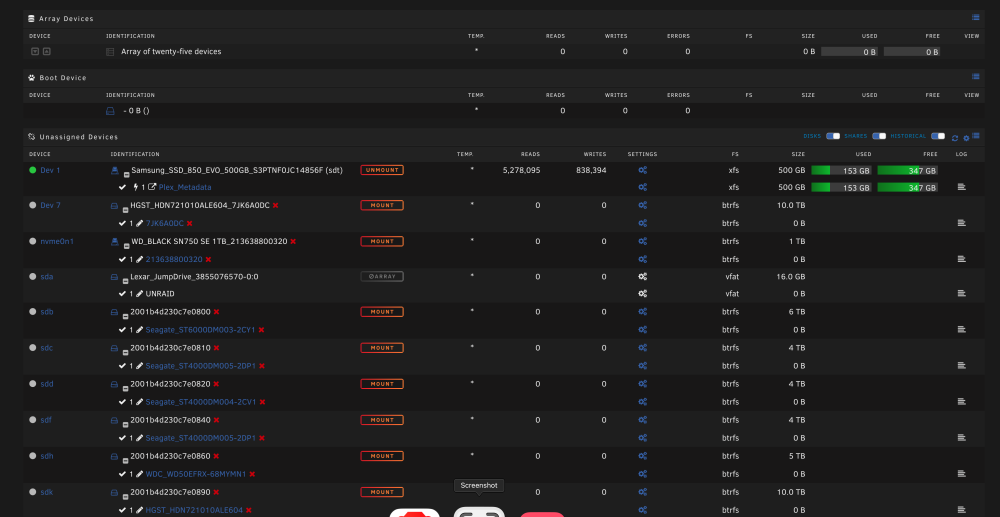Open the Plex_Metadata share link
Viewport: 1000px width, 517px height.
pyautogui.click(x=185, y=187)
